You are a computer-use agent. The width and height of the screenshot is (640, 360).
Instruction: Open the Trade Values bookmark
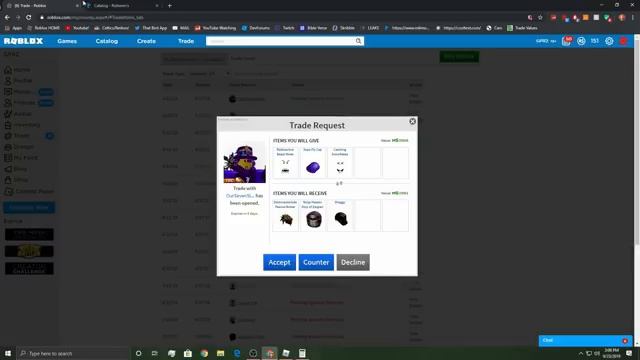[522, 28]
